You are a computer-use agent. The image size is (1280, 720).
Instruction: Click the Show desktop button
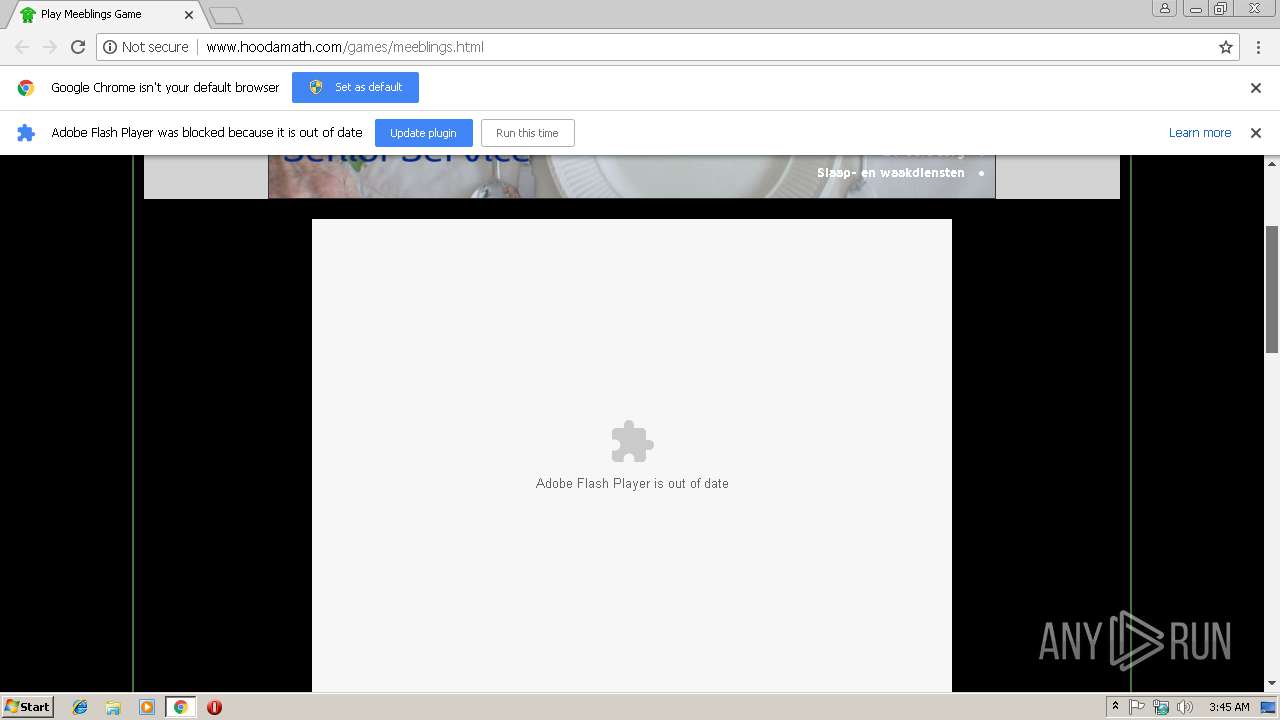[1268, 707]
